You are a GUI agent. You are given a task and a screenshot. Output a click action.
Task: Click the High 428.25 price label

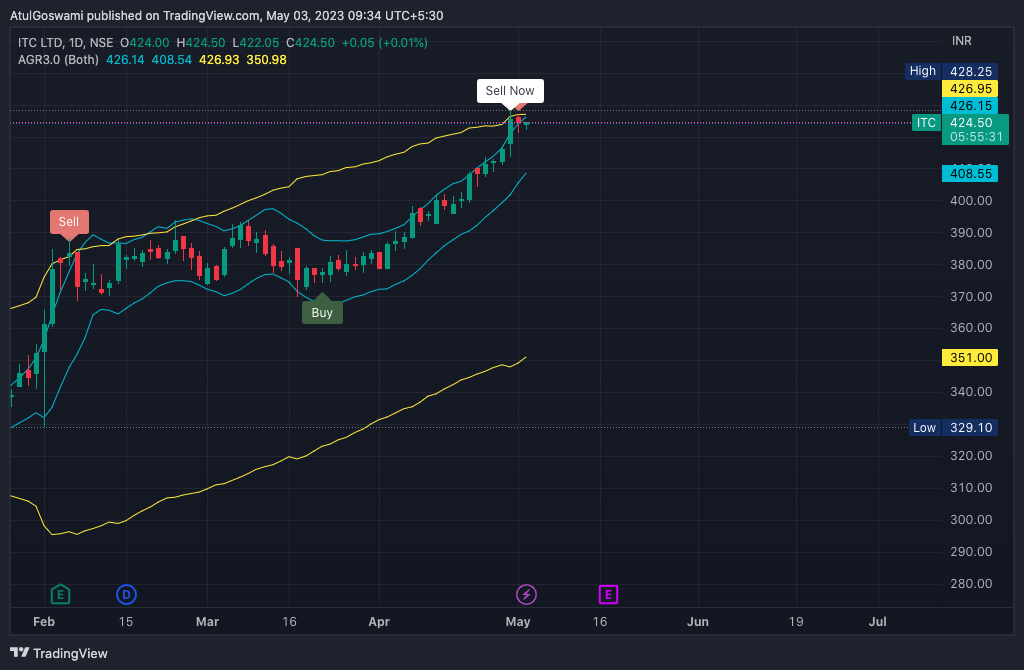(x=951, y=71)
